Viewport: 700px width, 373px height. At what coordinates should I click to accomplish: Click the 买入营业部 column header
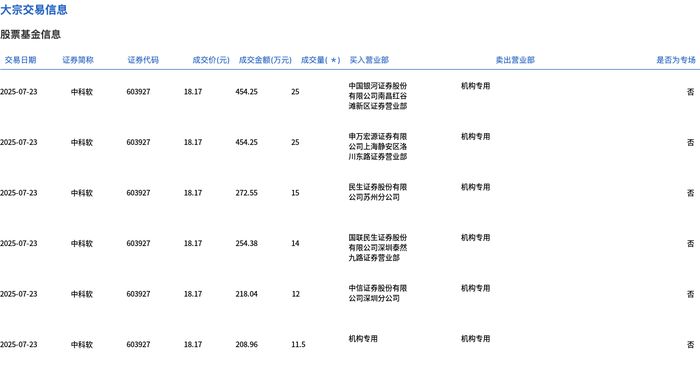click(369, 60)
